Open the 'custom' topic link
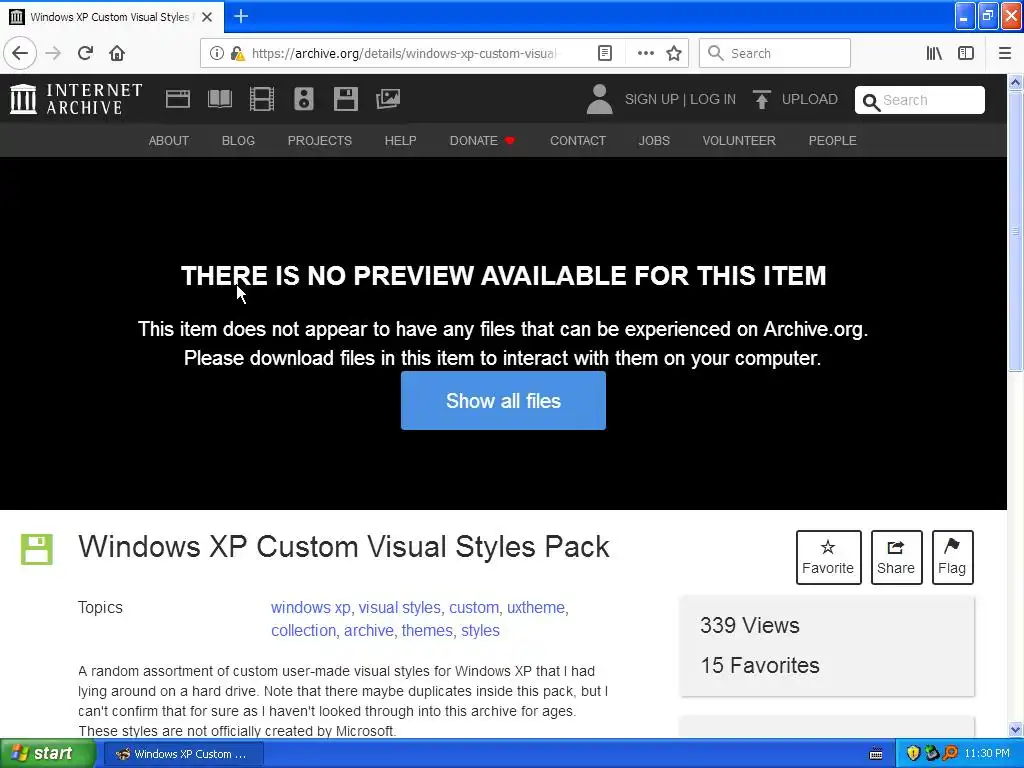 tap(473, 607)
